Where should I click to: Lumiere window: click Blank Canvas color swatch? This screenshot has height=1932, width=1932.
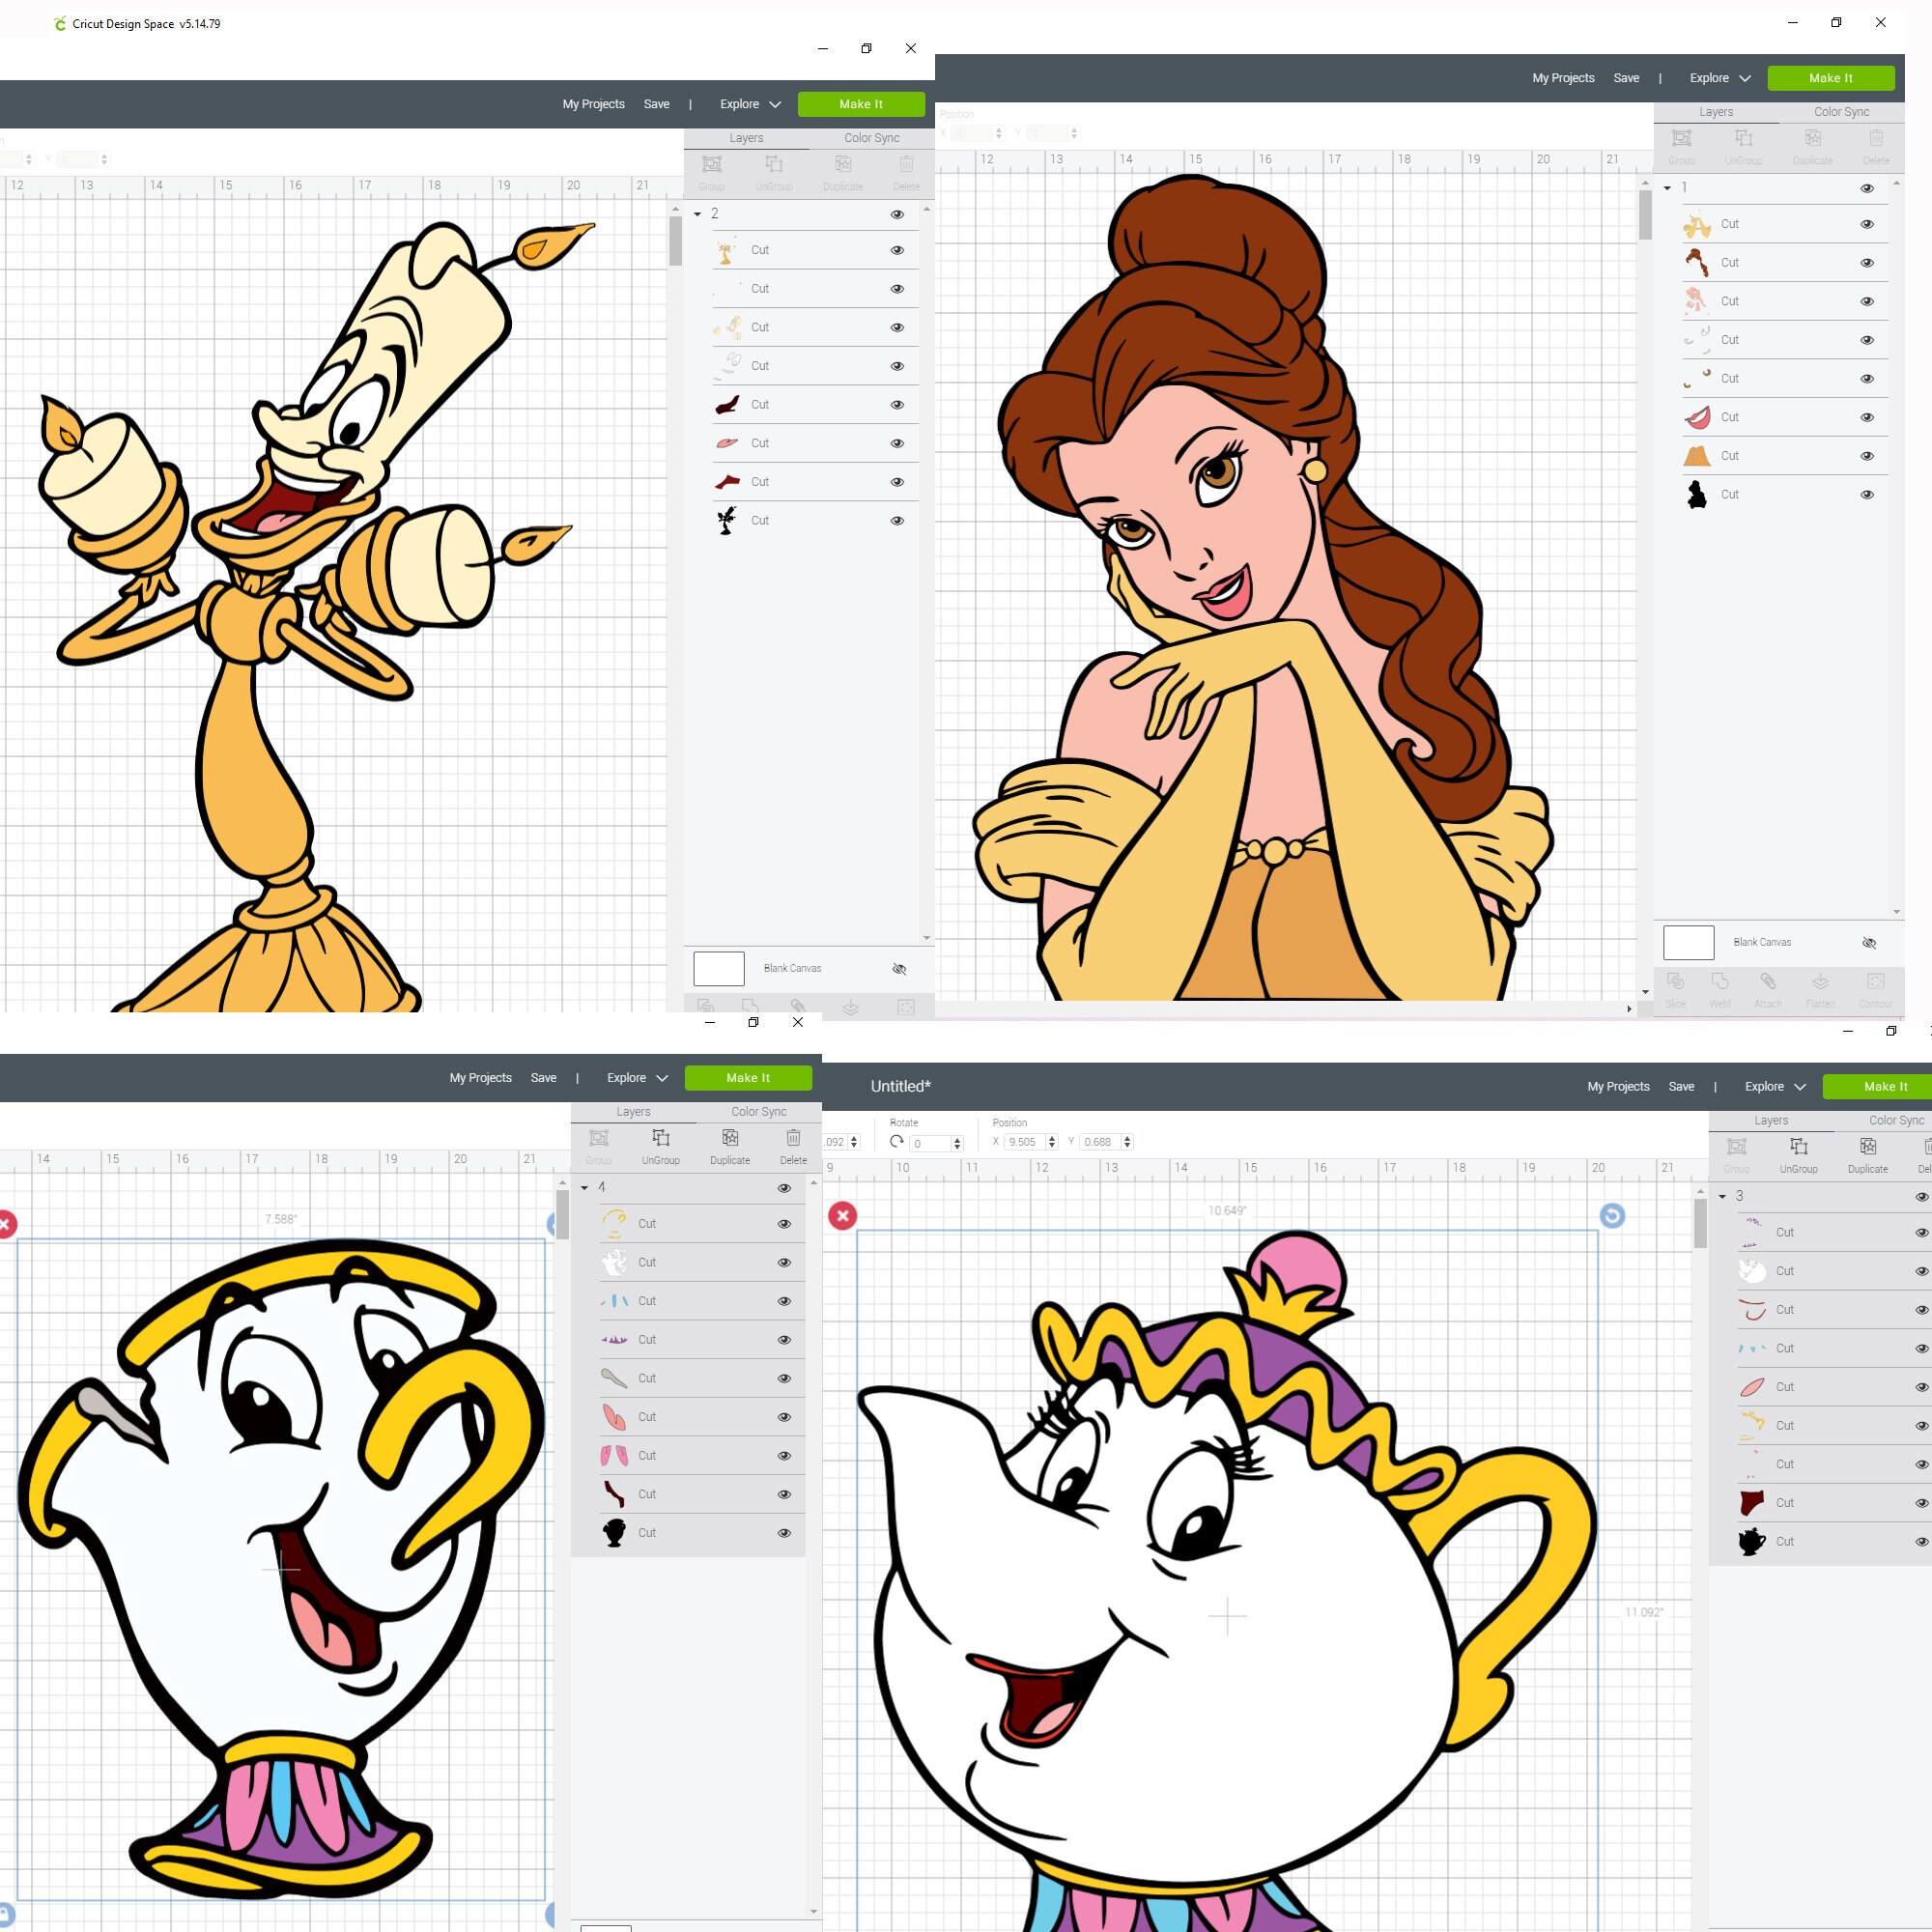[719, 969]
